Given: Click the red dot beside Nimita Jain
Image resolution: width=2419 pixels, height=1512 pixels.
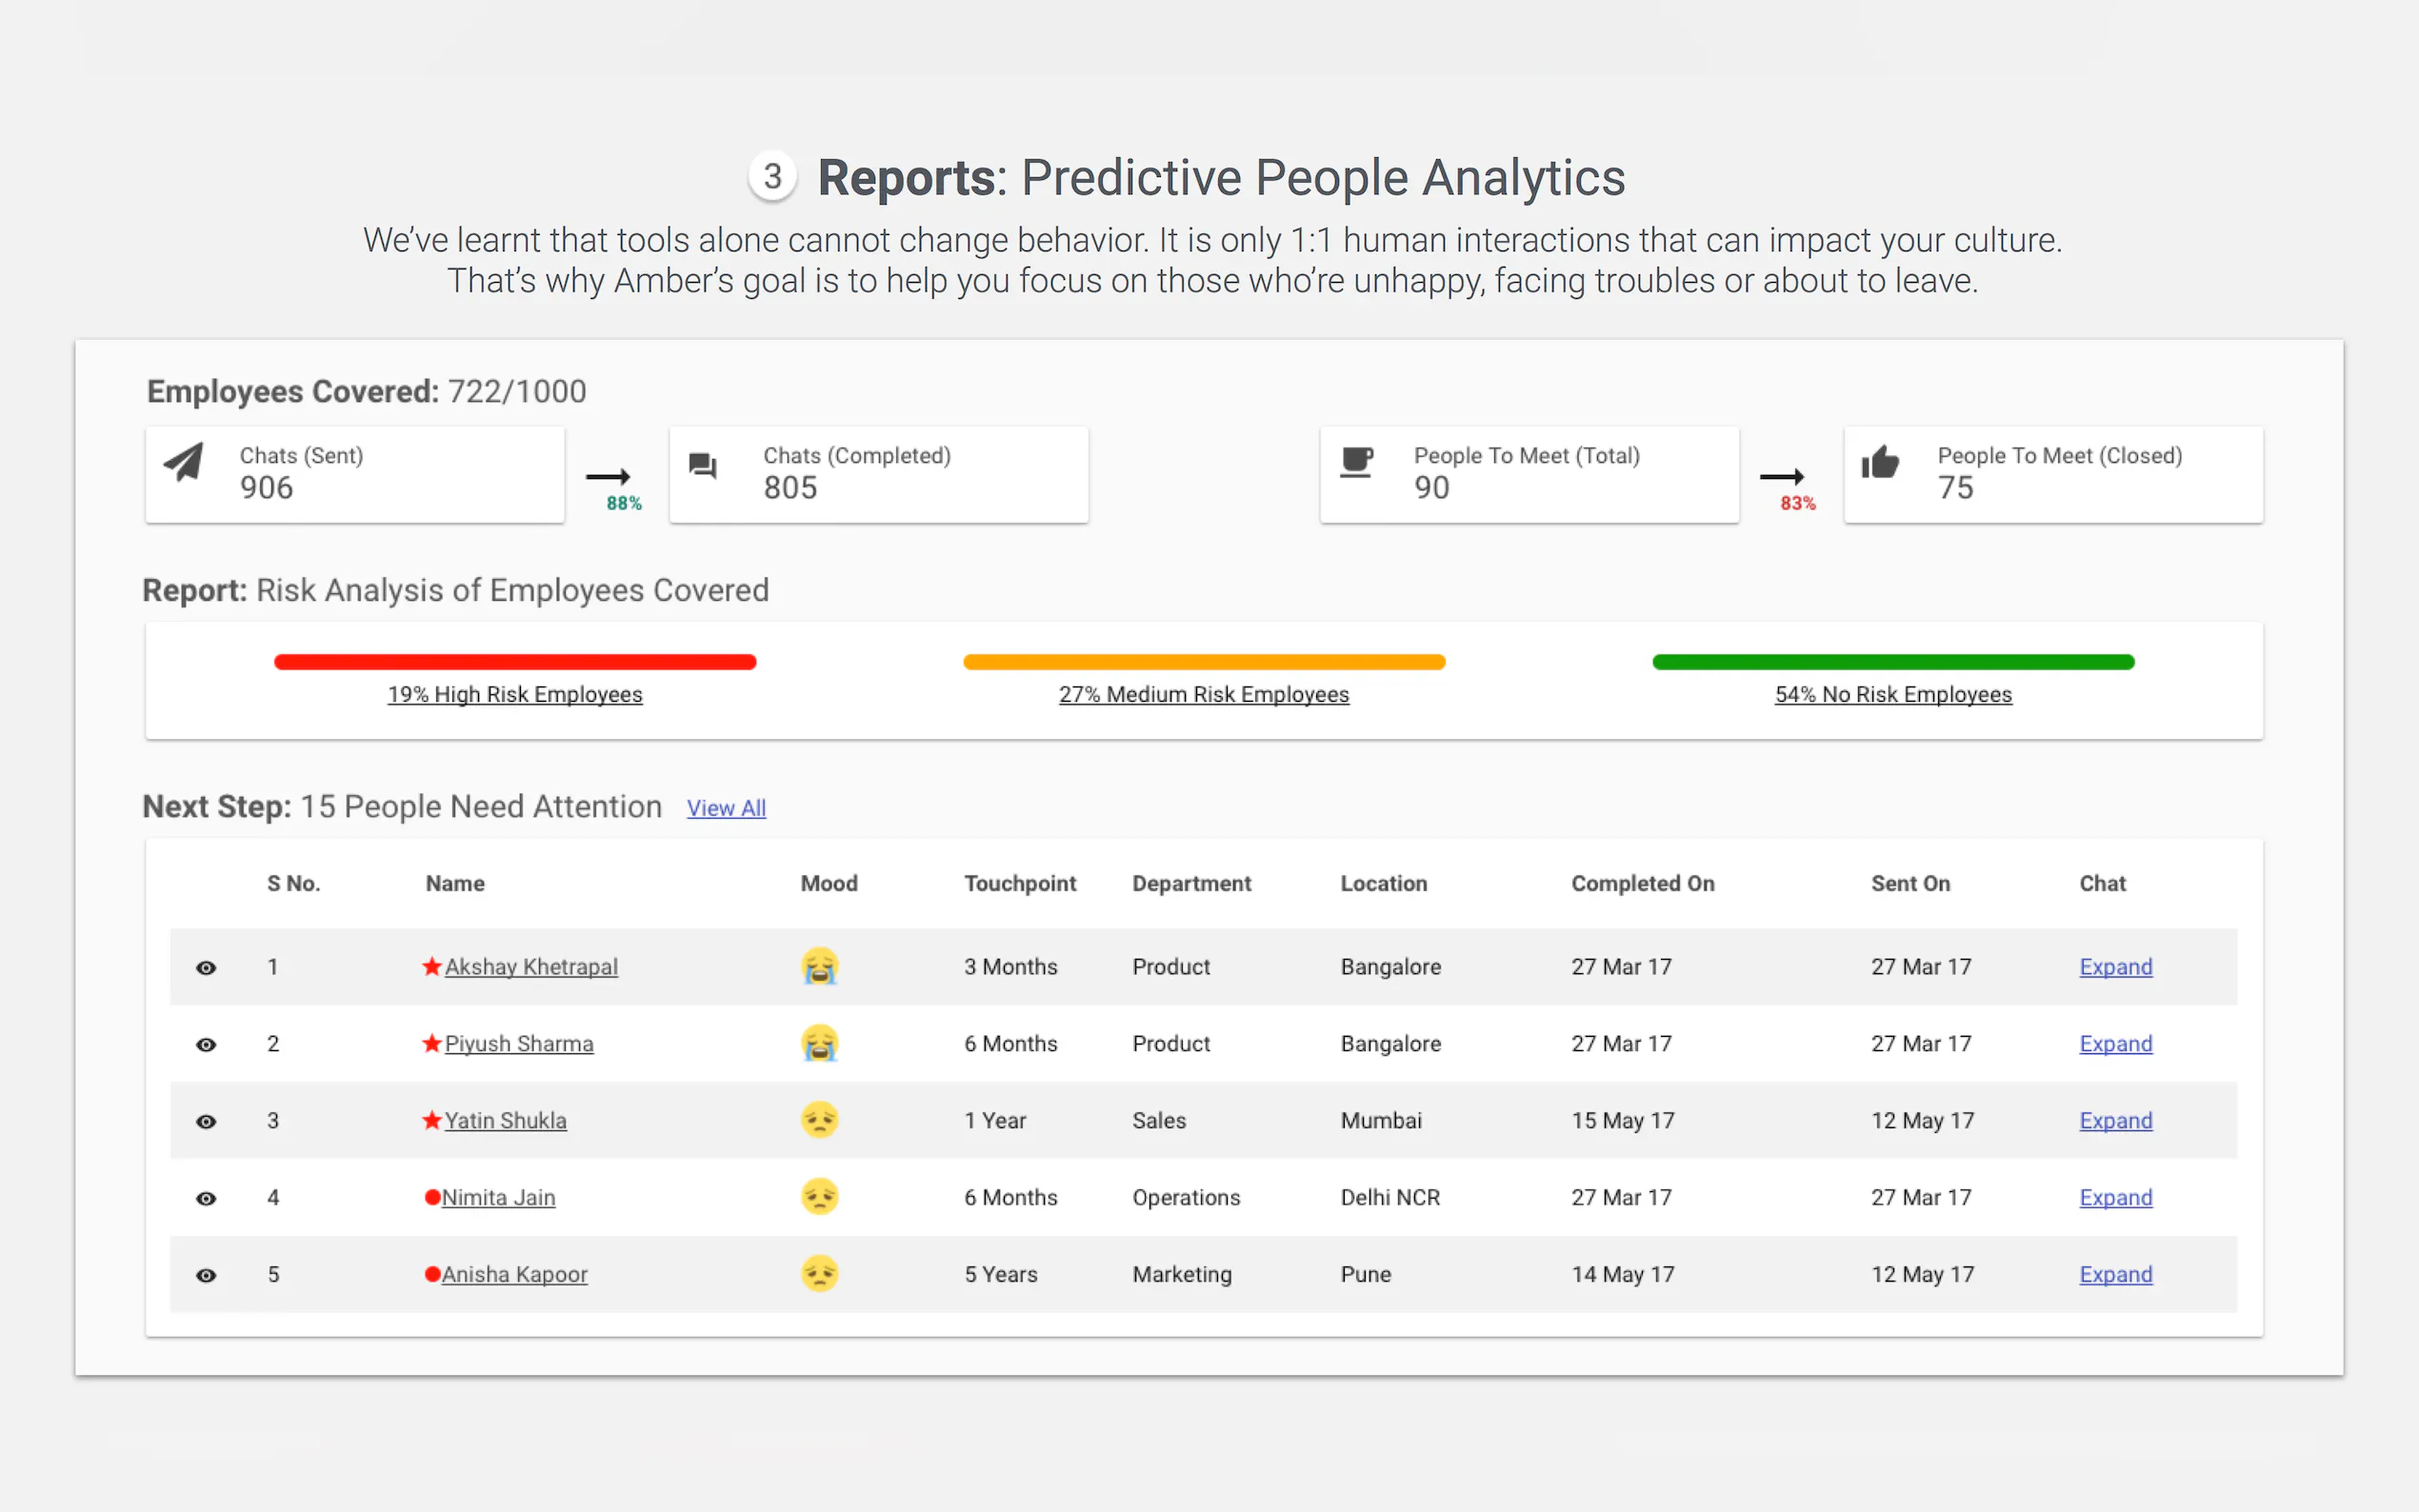Looking at the screenshot, I should coord(432,1197).
